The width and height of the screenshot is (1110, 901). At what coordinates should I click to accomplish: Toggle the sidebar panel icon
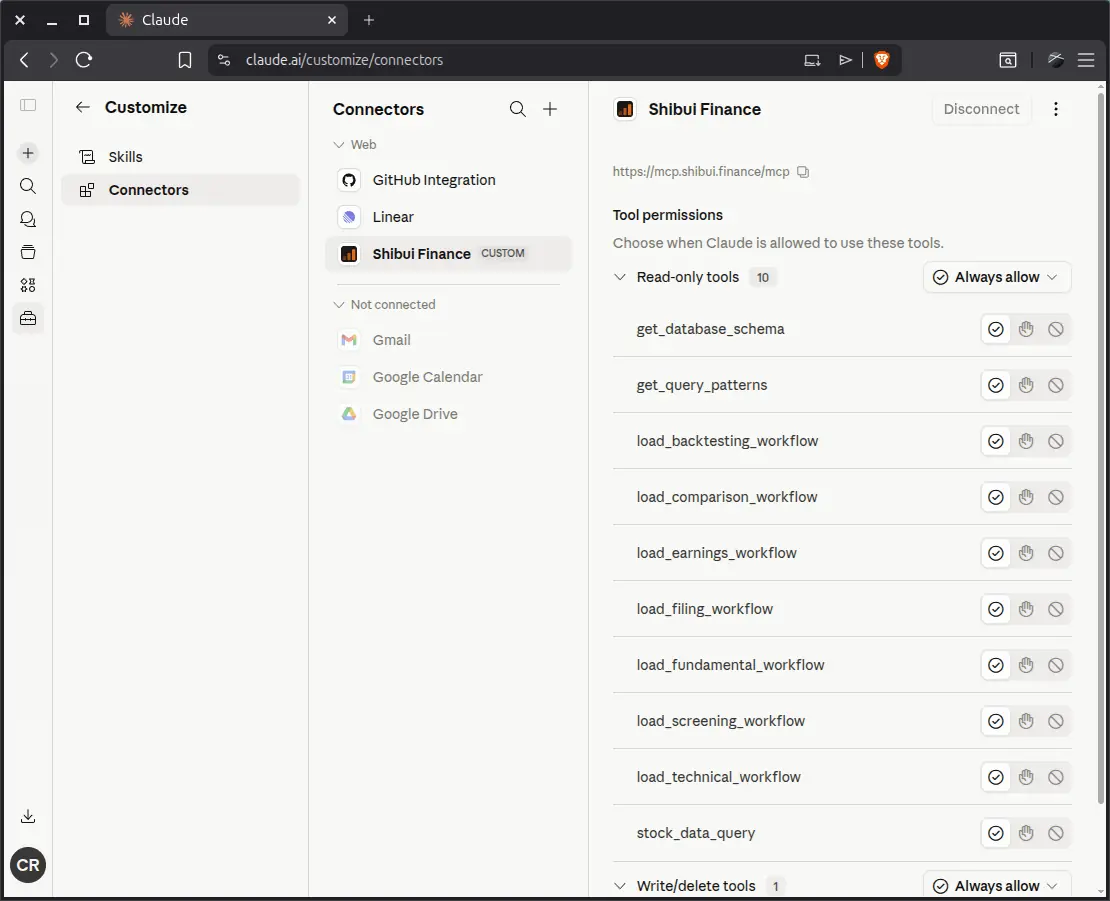click(x=28, y=105)
